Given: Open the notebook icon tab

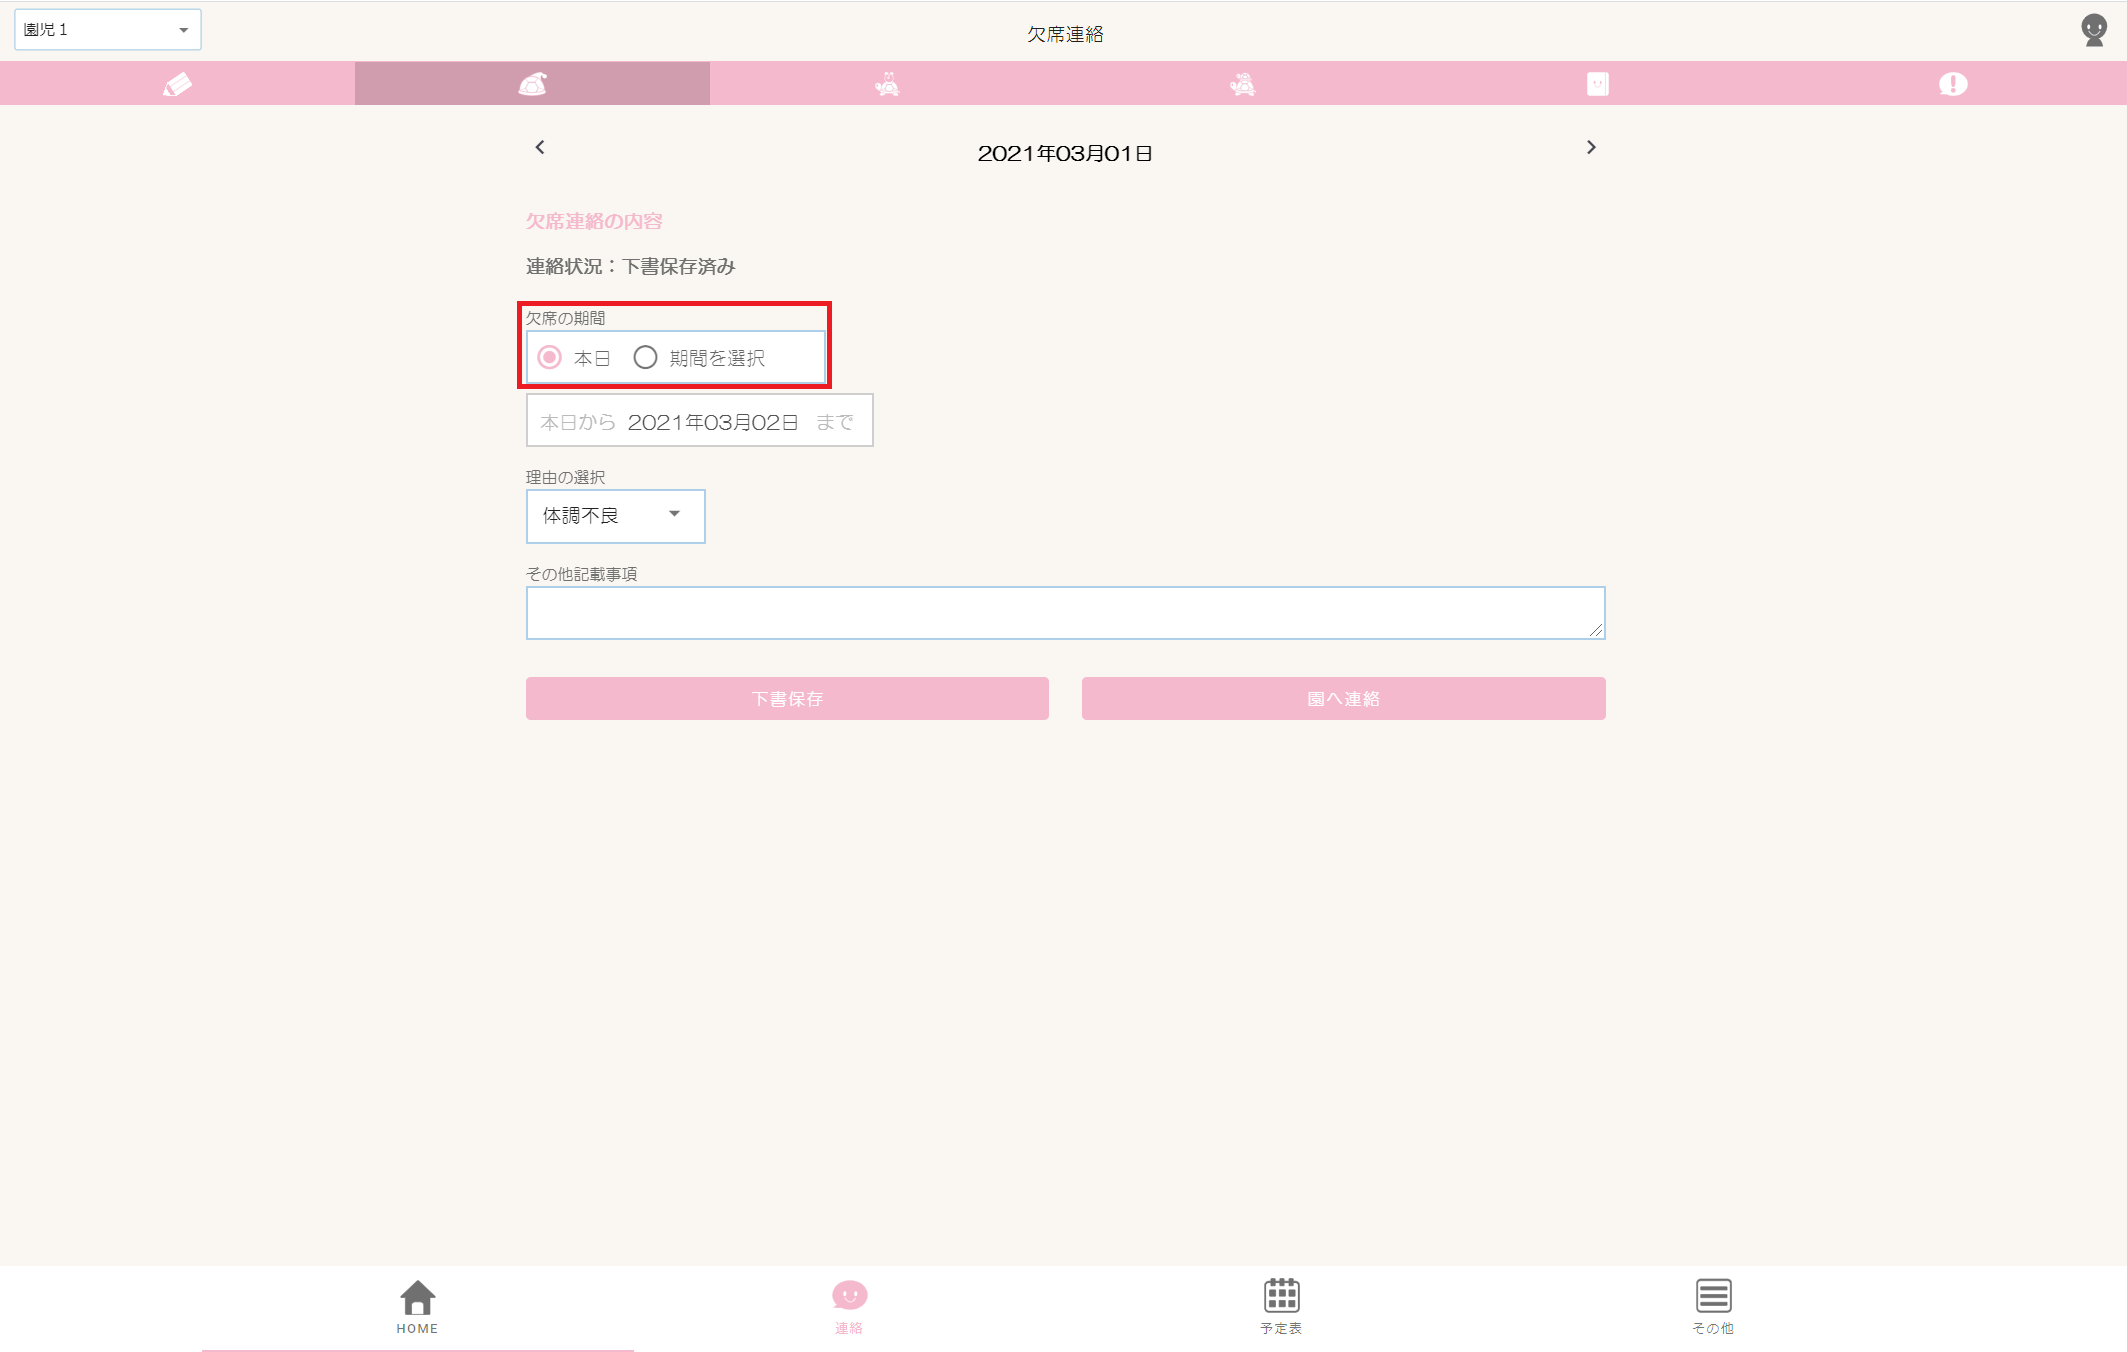Looking at the screenshot, I should (1597, 84).
